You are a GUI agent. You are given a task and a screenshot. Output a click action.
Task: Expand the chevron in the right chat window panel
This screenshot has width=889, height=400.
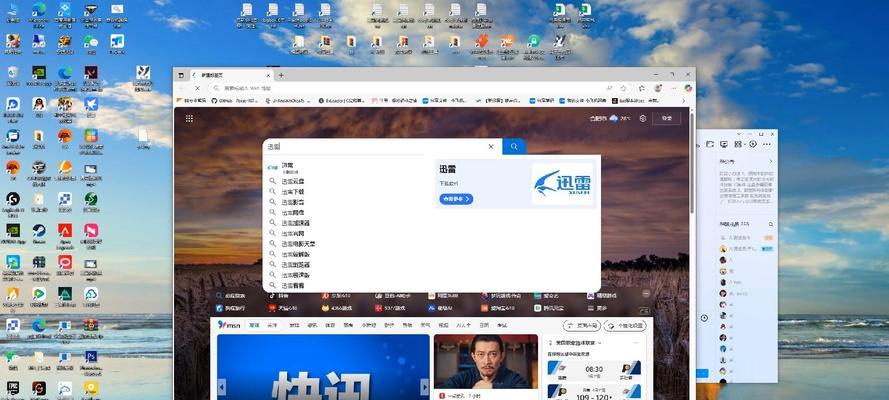pyautogui.click(x=771, y=161)
